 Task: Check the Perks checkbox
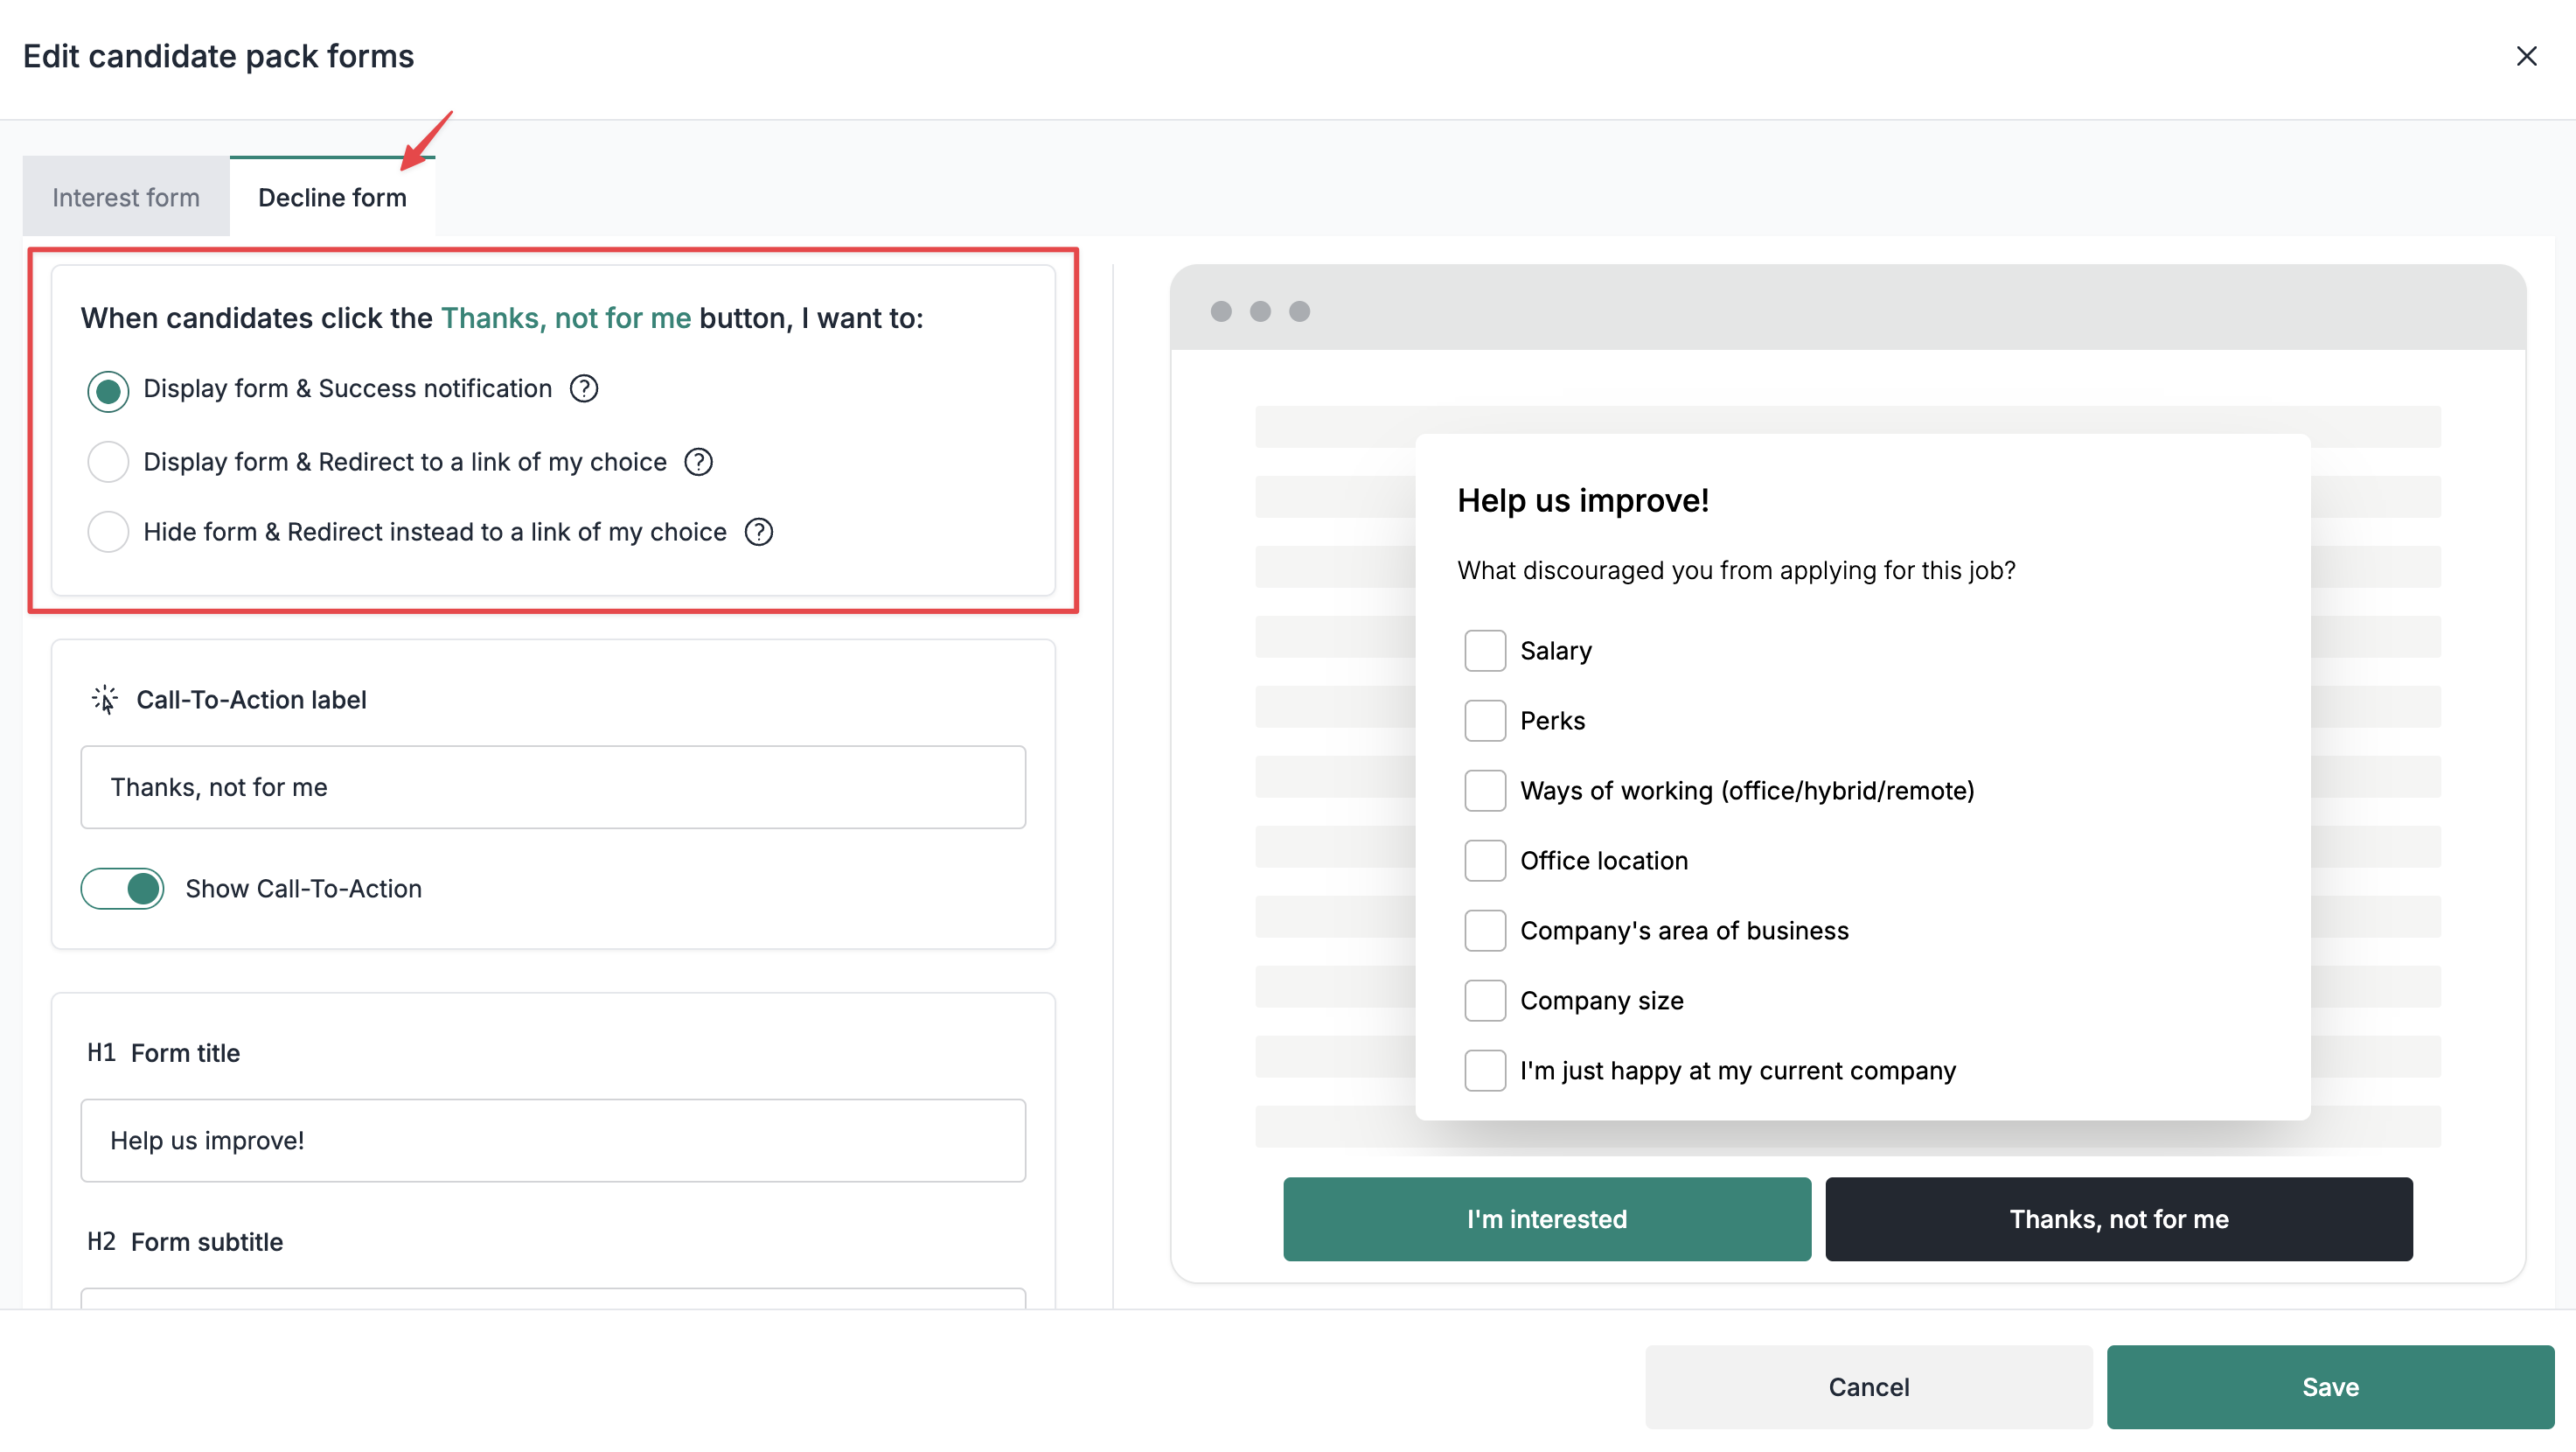pos(1484,720)
